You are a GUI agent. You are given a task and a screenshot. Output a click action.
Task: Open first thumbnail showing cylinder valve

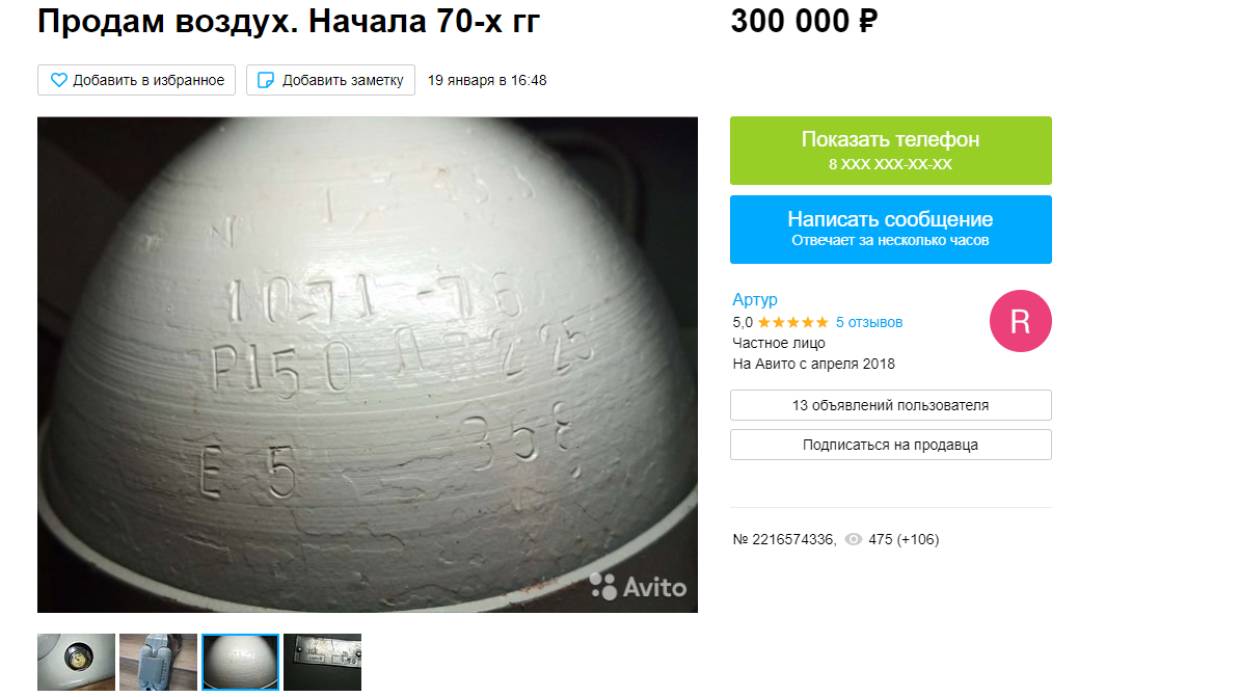(76, 662)
